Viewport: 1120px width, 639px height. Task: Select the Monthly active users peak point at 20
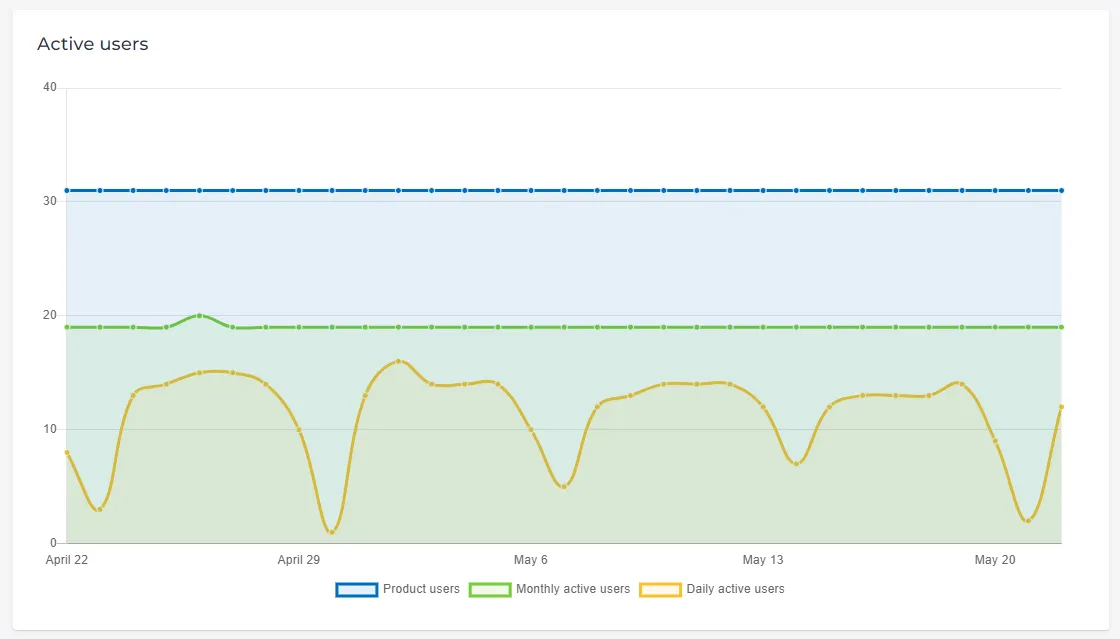(x=199, y=315)
